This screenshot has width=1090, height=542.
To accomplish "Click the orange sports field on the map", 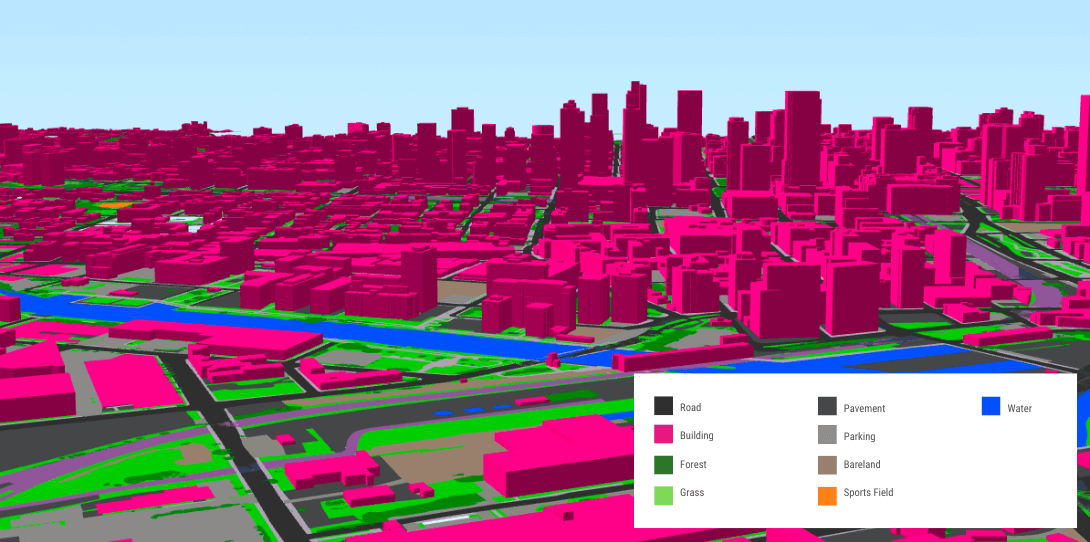I will coord(115,206).
